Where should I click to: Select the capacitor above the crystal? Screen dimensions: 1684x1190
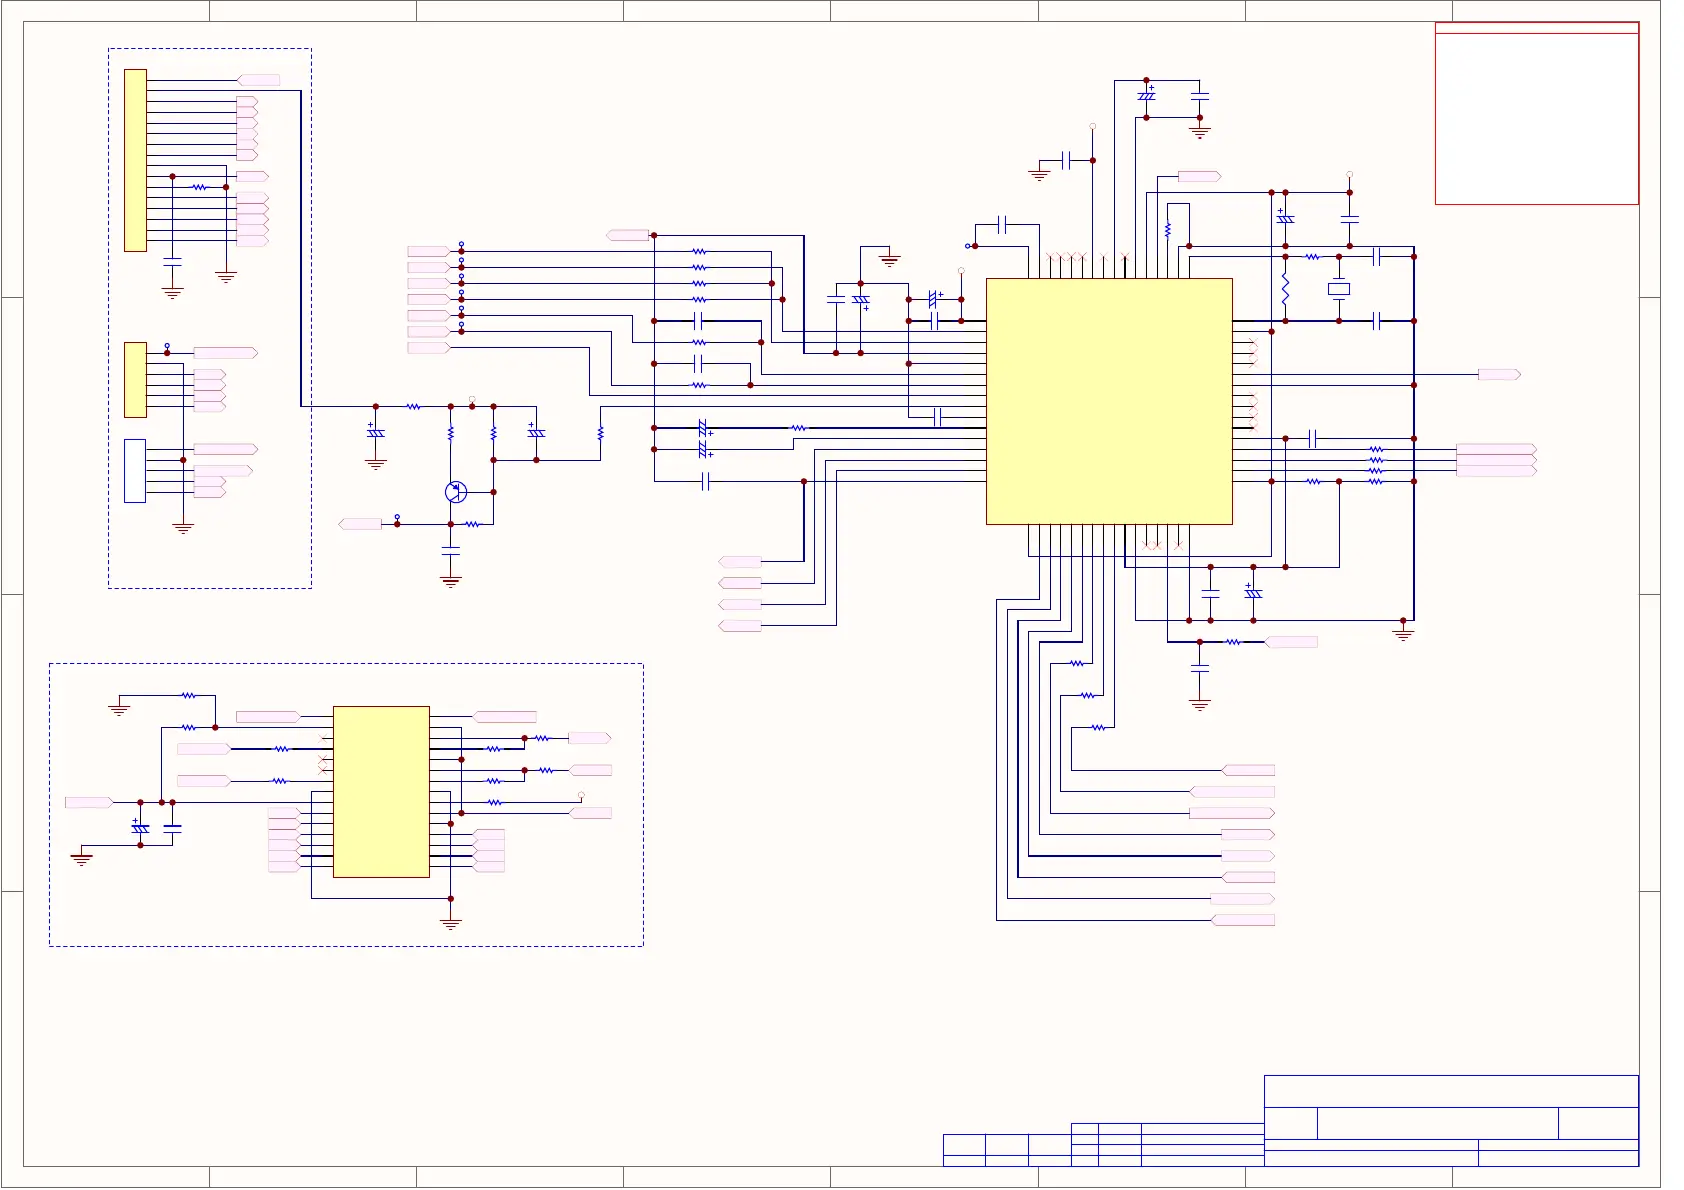point(1377,257)
